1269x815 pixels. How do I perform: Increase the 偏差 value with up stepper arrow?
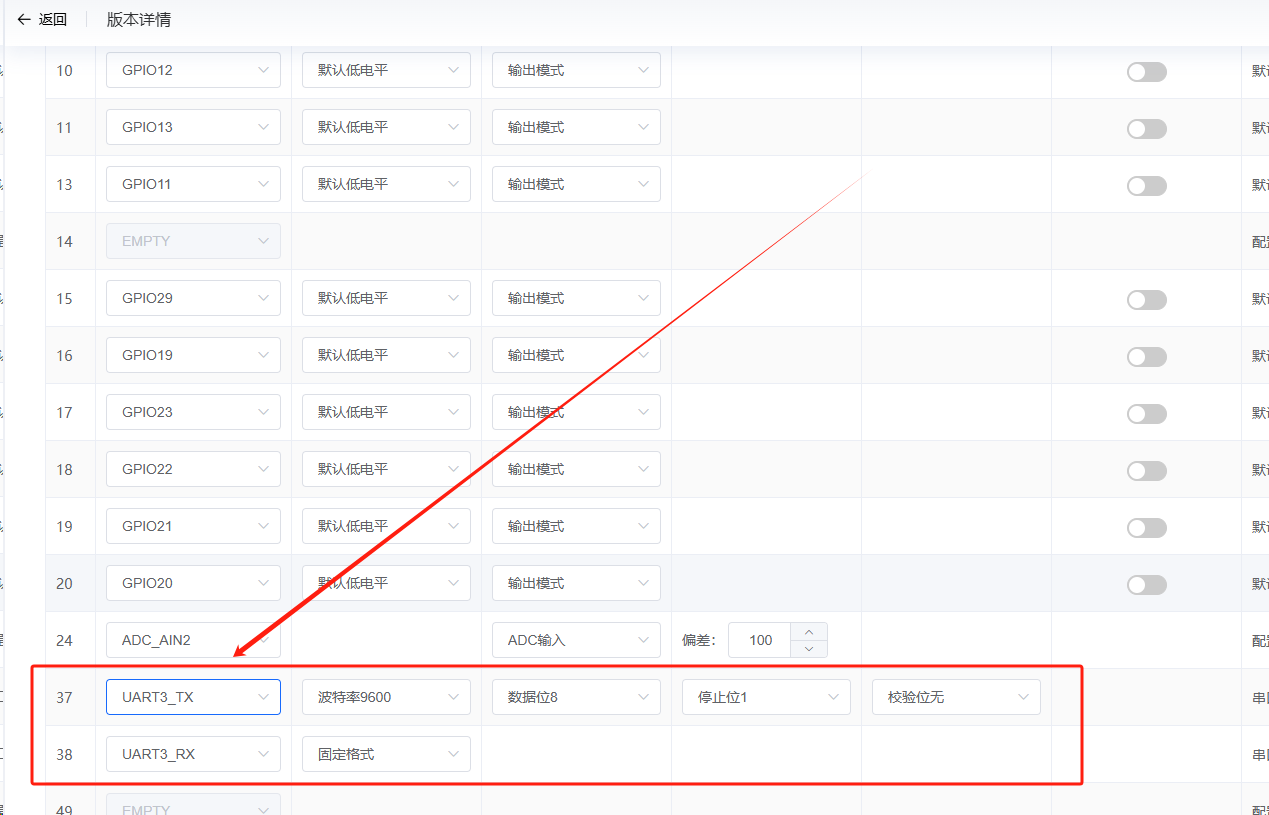coord(809,631)
